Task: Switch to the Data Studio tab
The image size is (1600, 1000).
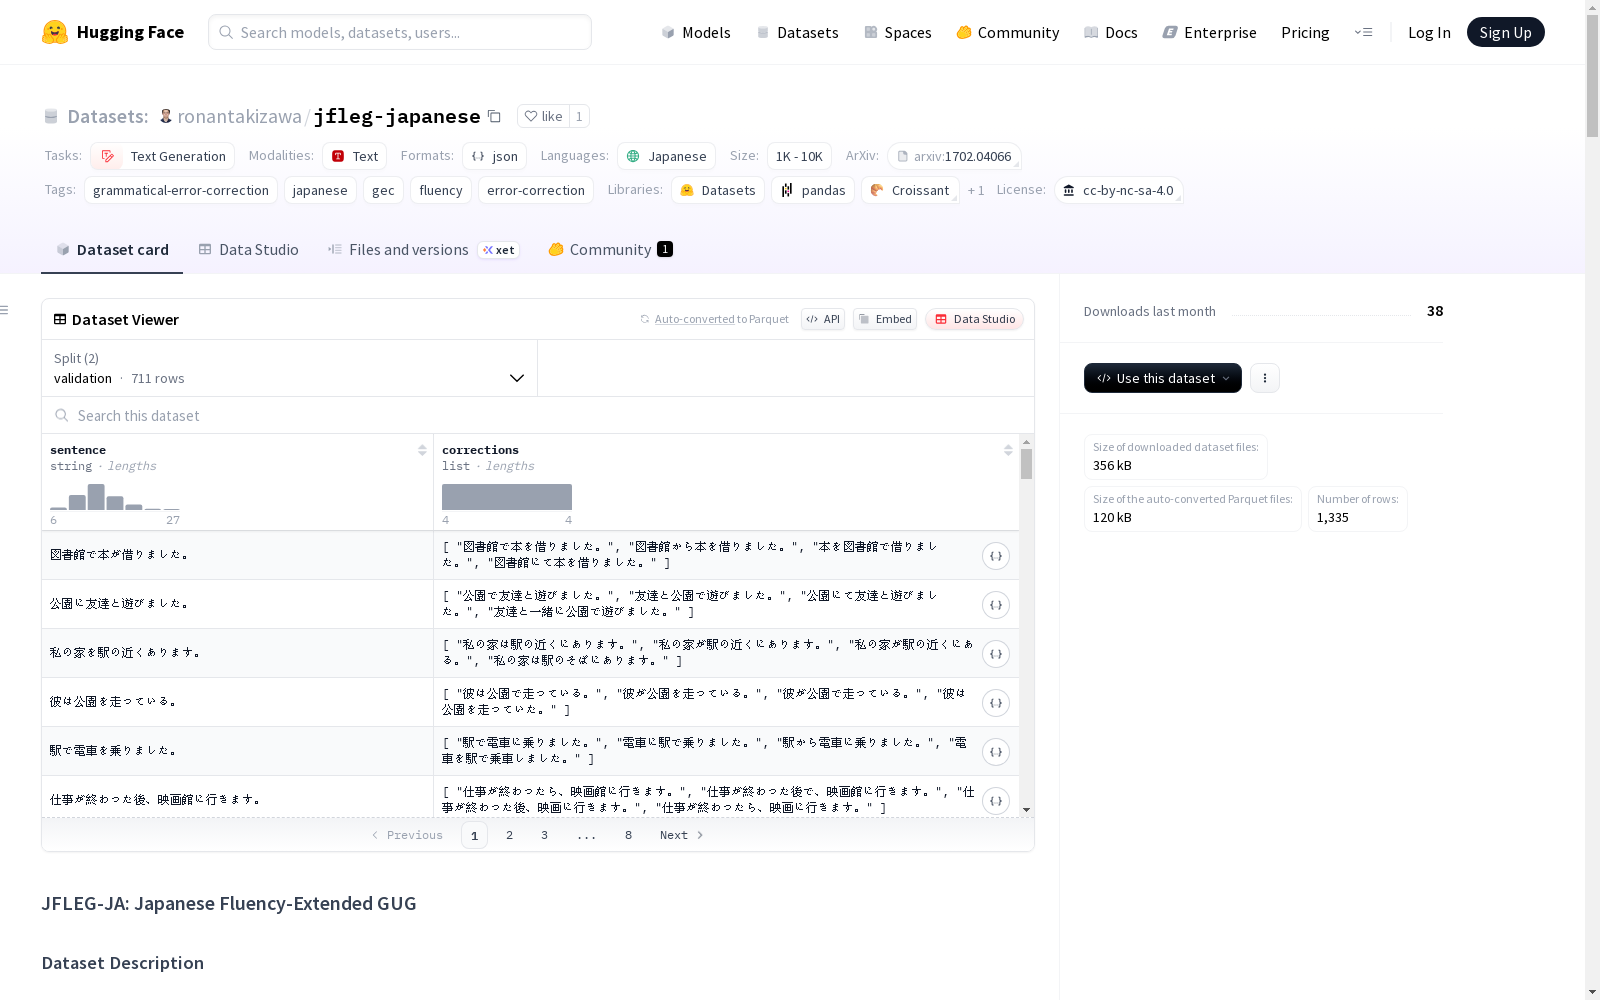Action: [x=248, y=250]
